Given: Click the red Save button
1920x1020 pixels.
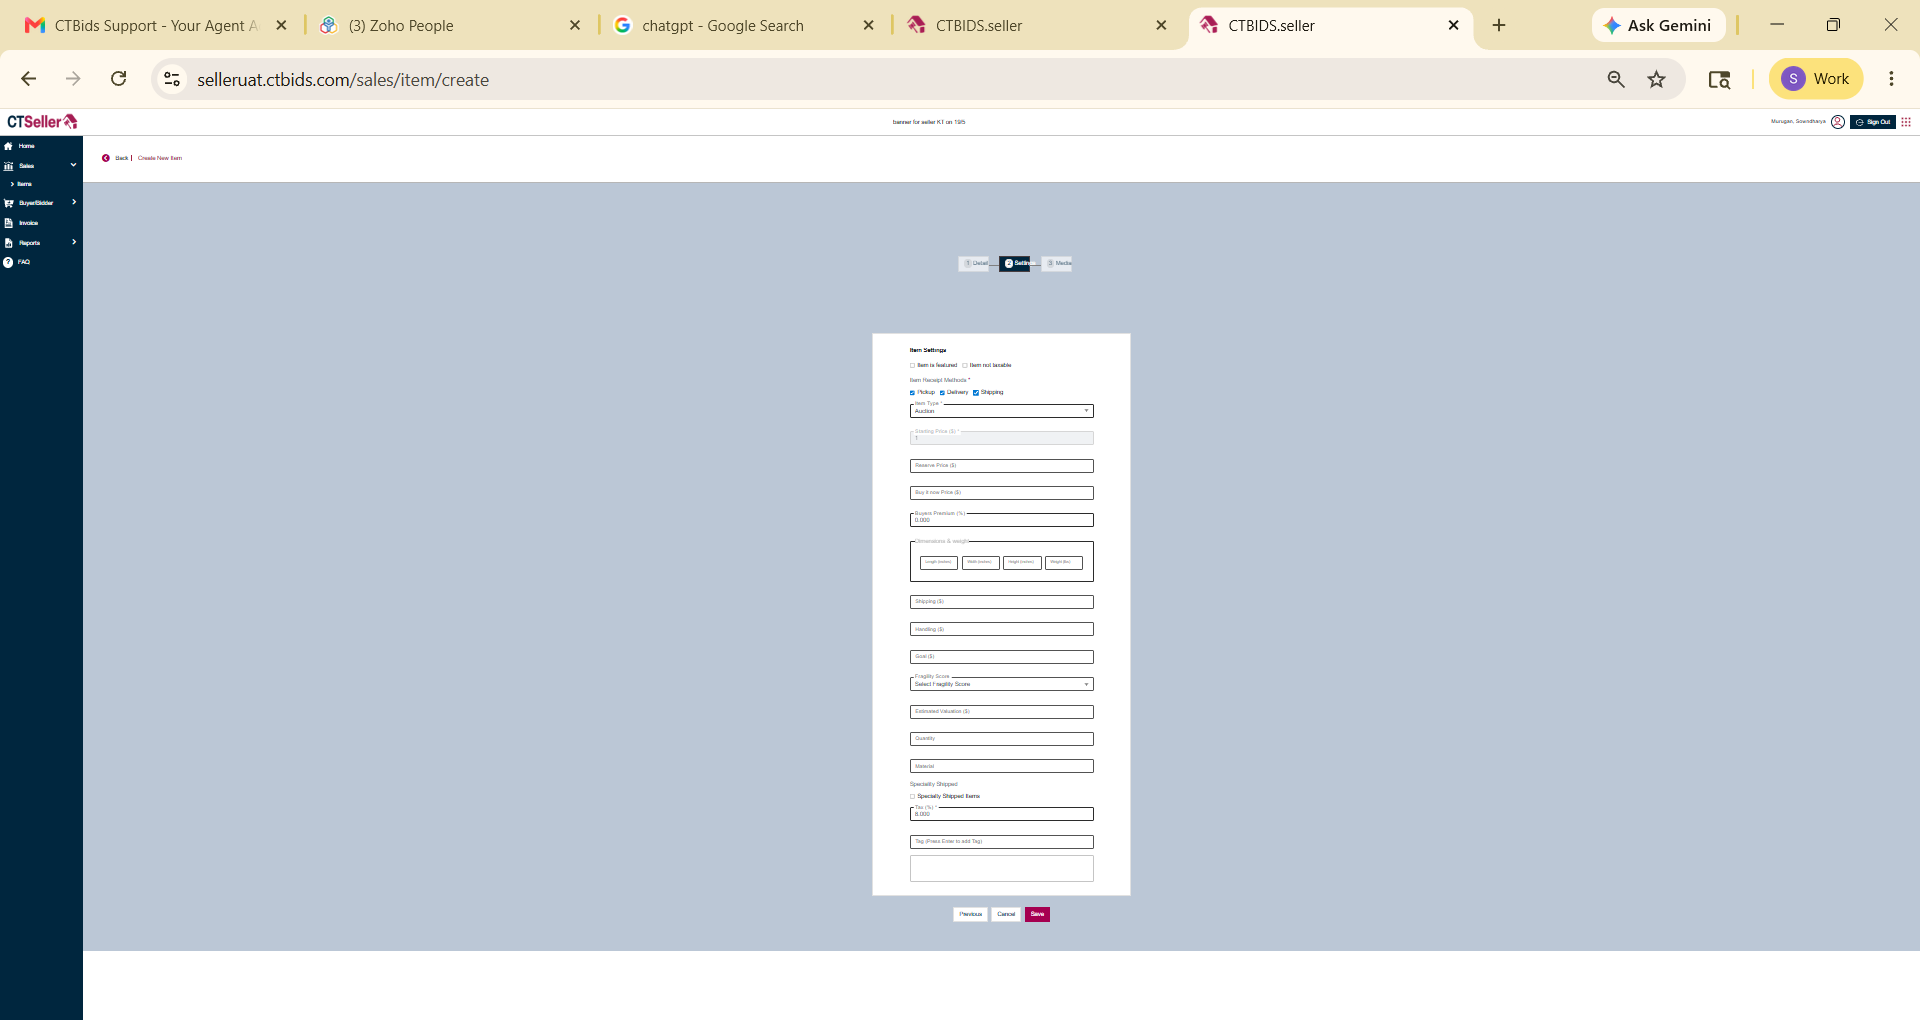Looking at the screenshot, I should [1037, 914].
